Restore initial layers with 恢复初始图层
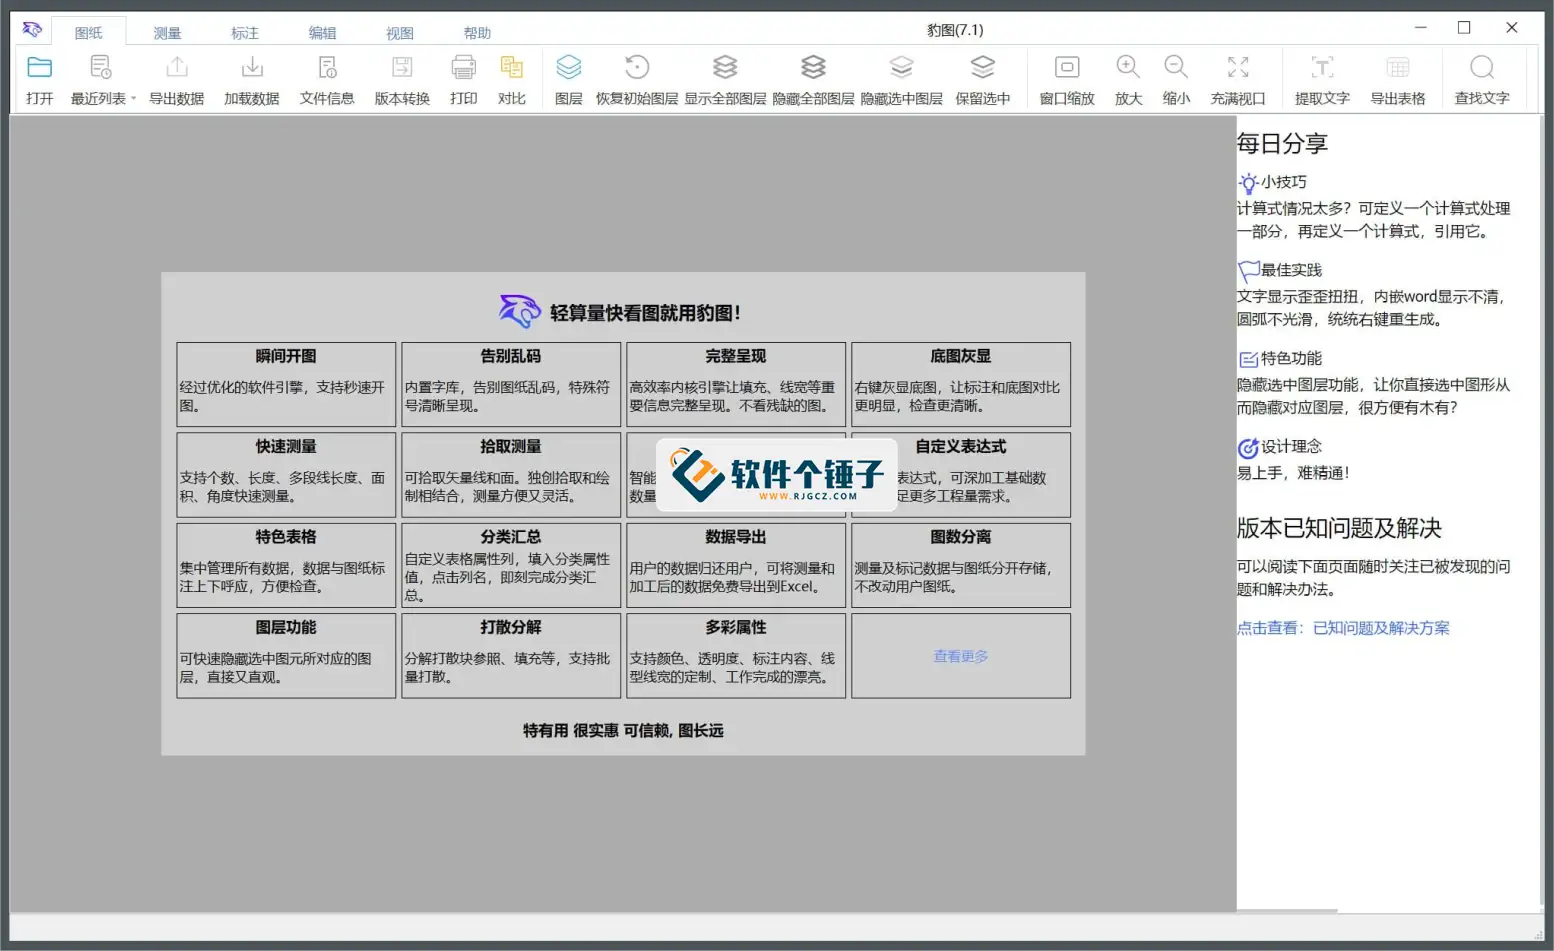The height and width of the screenshot is (951, 1554). [636, 78]
